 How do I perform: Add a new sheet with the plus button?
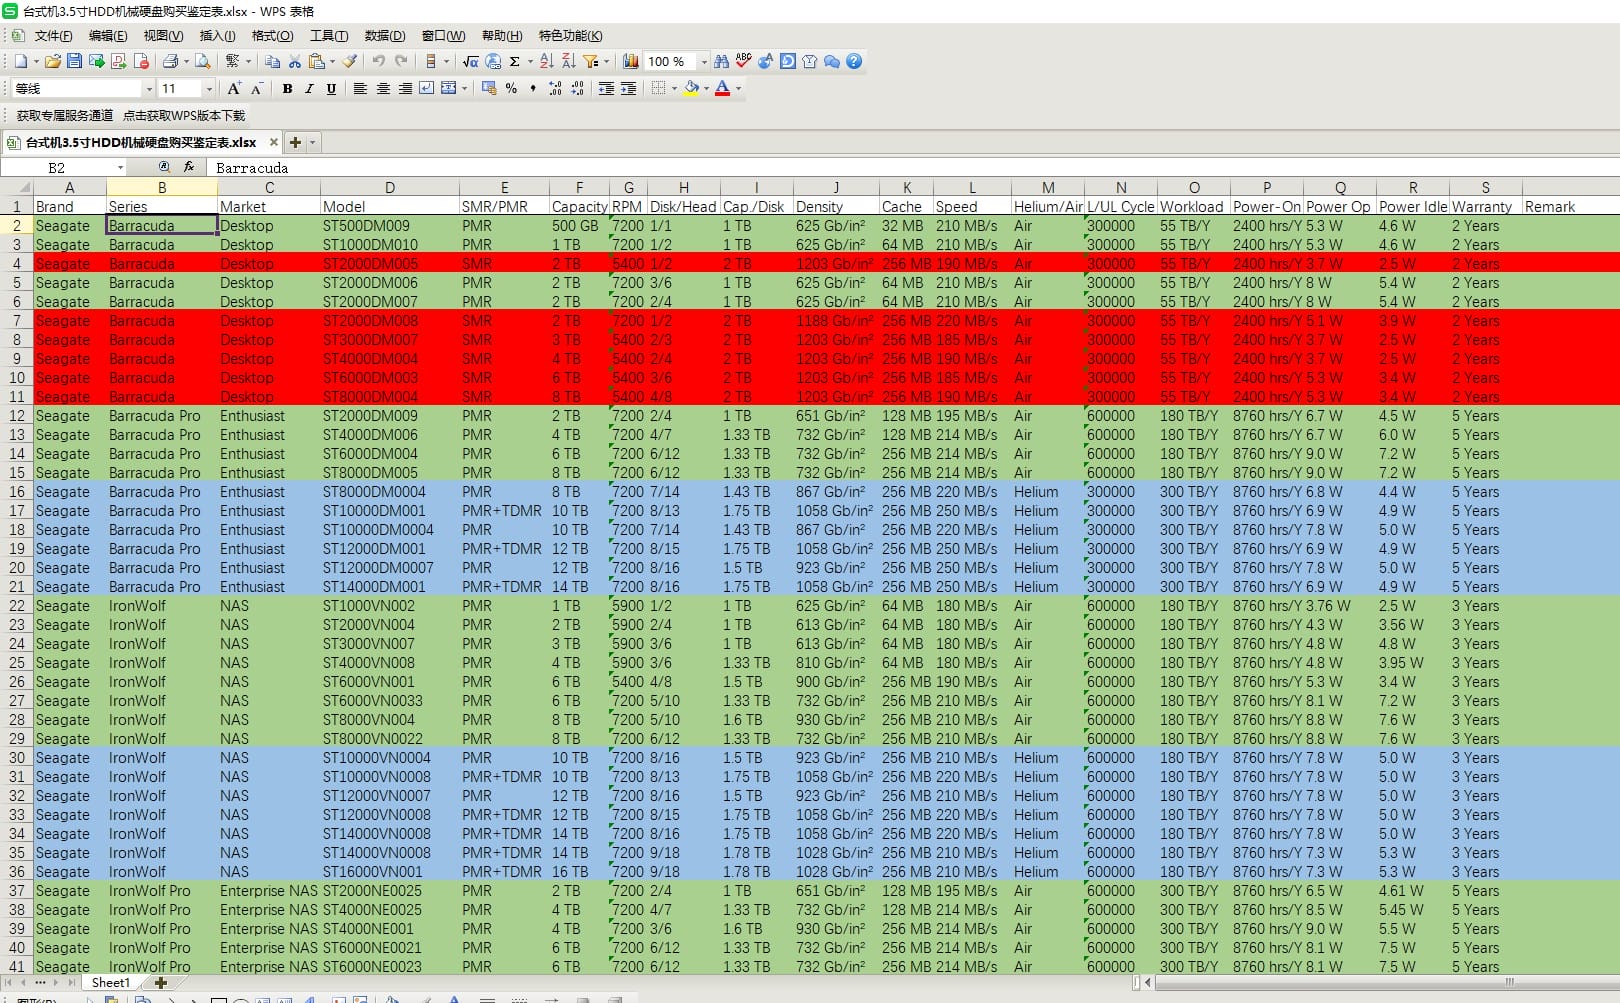[x=160, y=983]
